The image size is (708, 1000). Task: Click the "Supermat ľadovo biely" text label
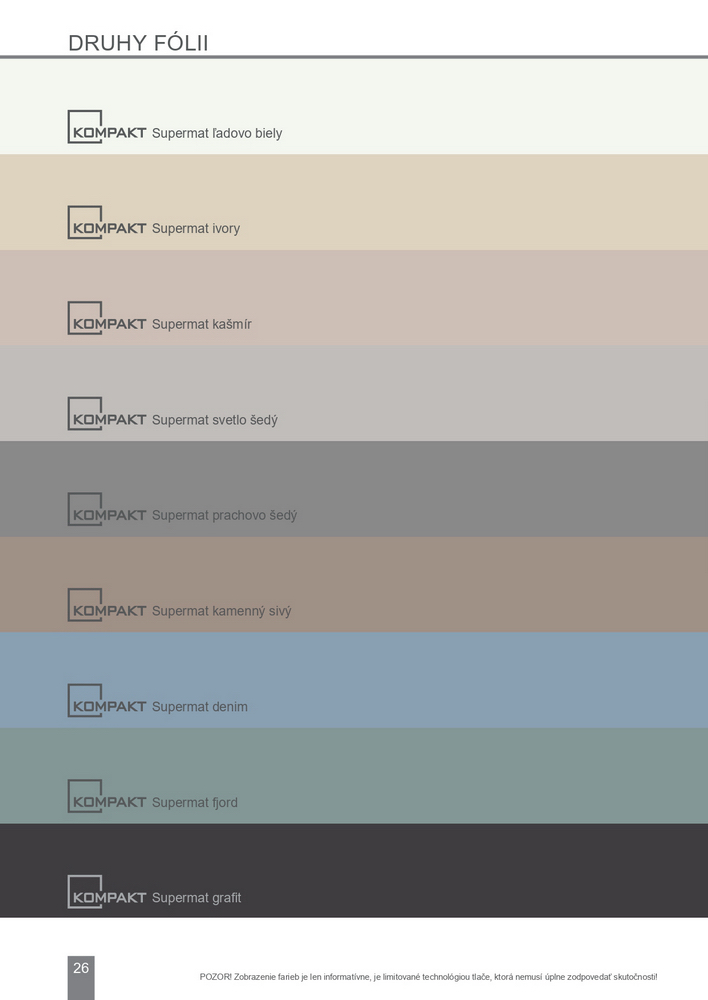tap(217, 133)
